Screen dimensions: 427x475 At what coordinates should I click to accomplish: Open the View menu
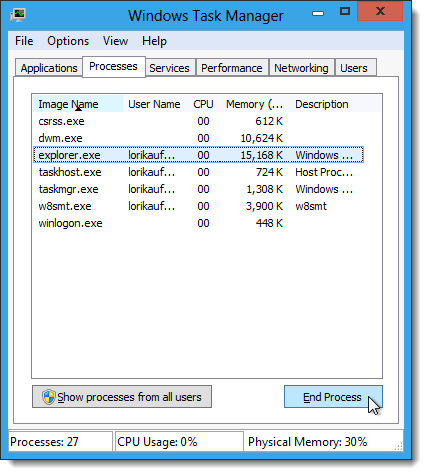pos(115,41)
